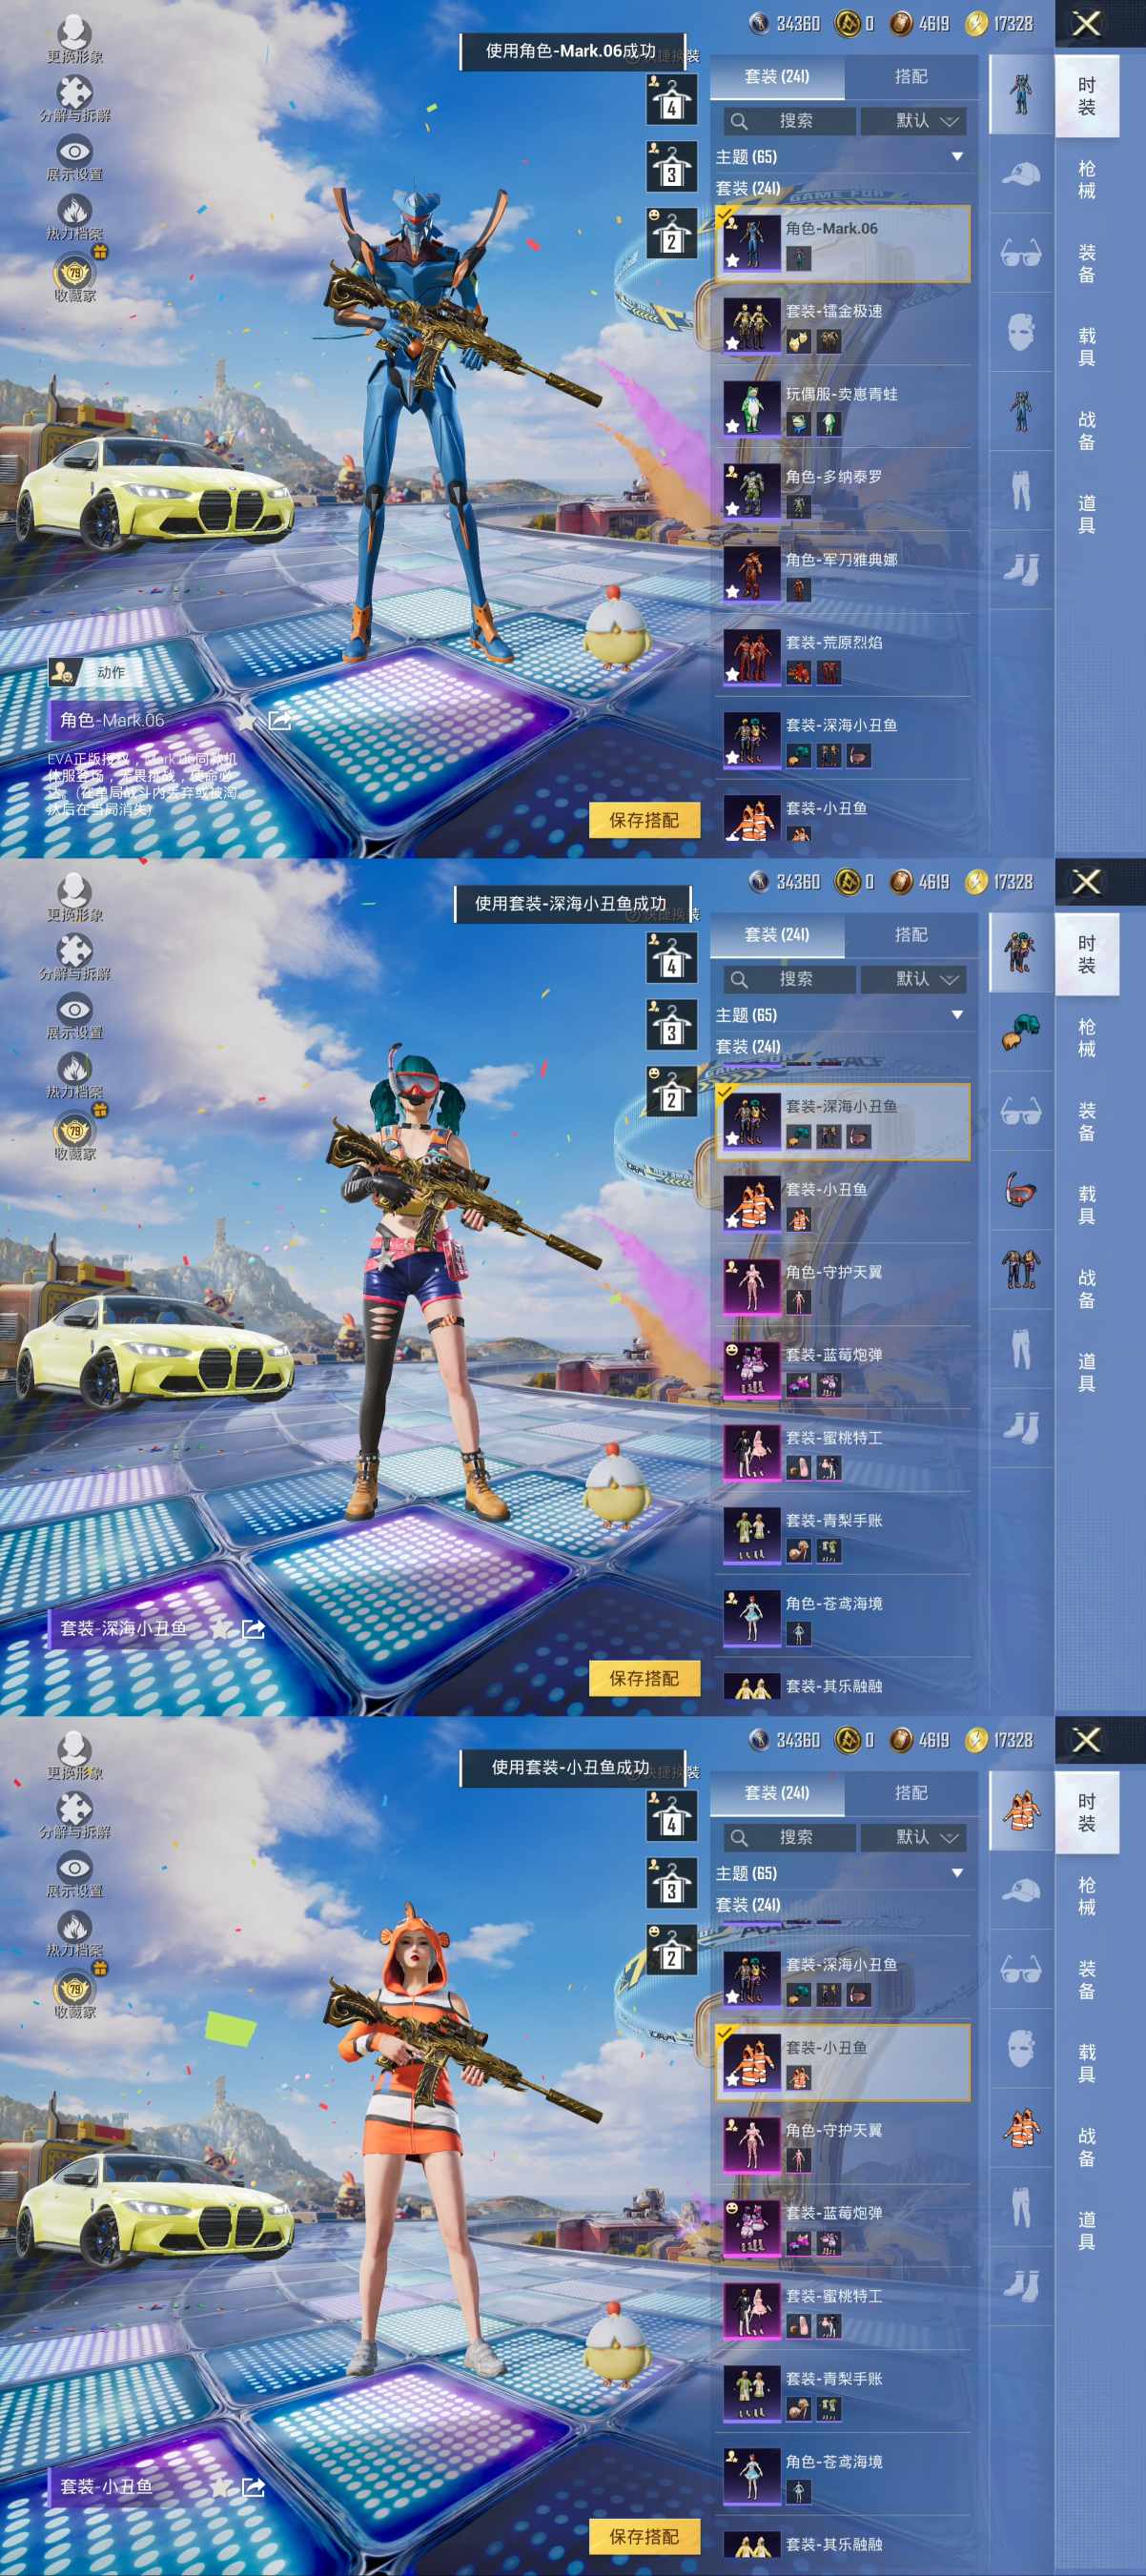Image resolution: width=1146 pixels, height=2576 pixels.
Task: Toggle favorite star beside 角色-Mark.06 title
Action: (246, 720)
